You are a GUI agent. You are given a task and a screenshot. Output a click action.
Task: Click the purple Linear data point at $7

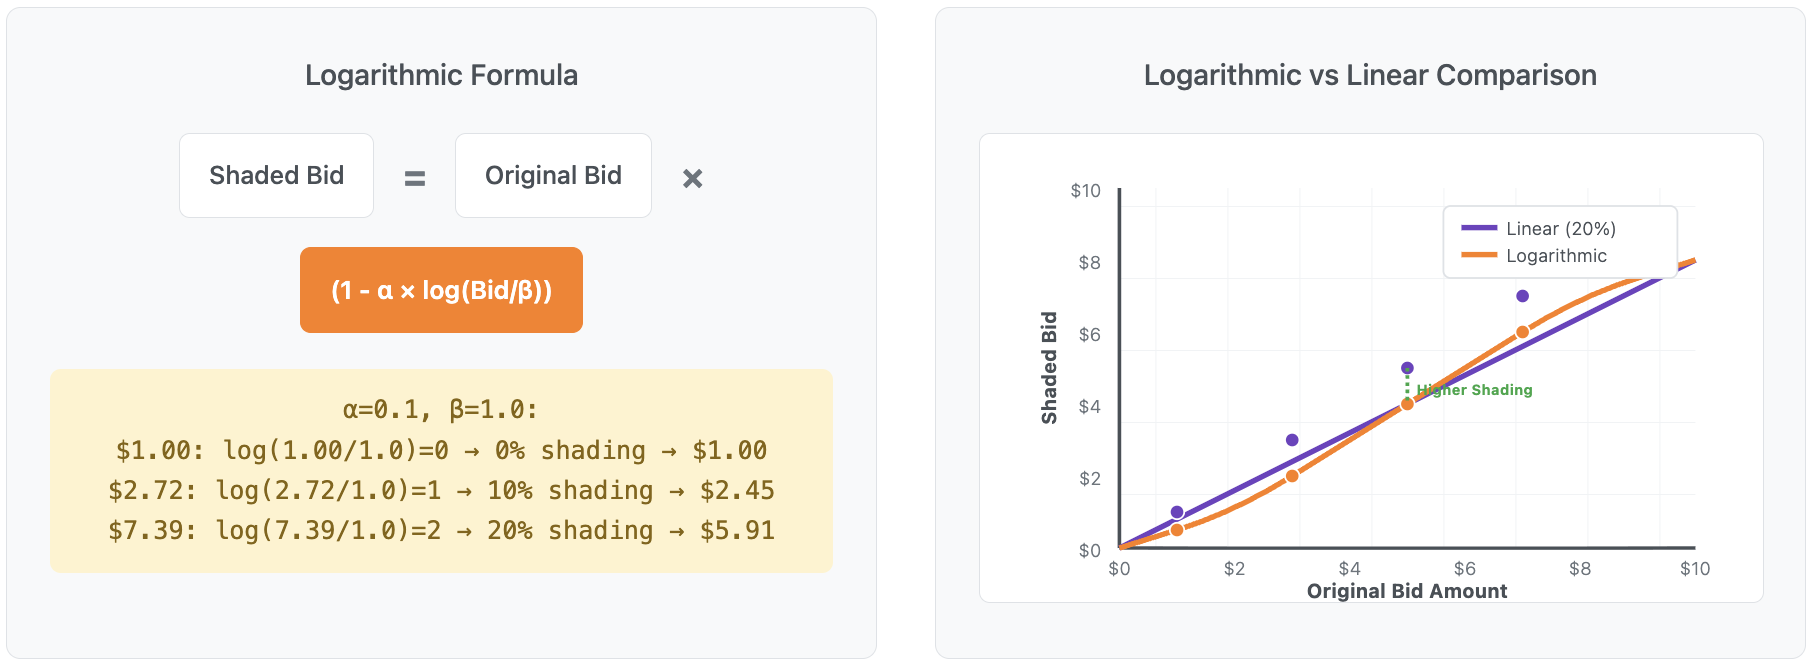(x=1522, y=296)
